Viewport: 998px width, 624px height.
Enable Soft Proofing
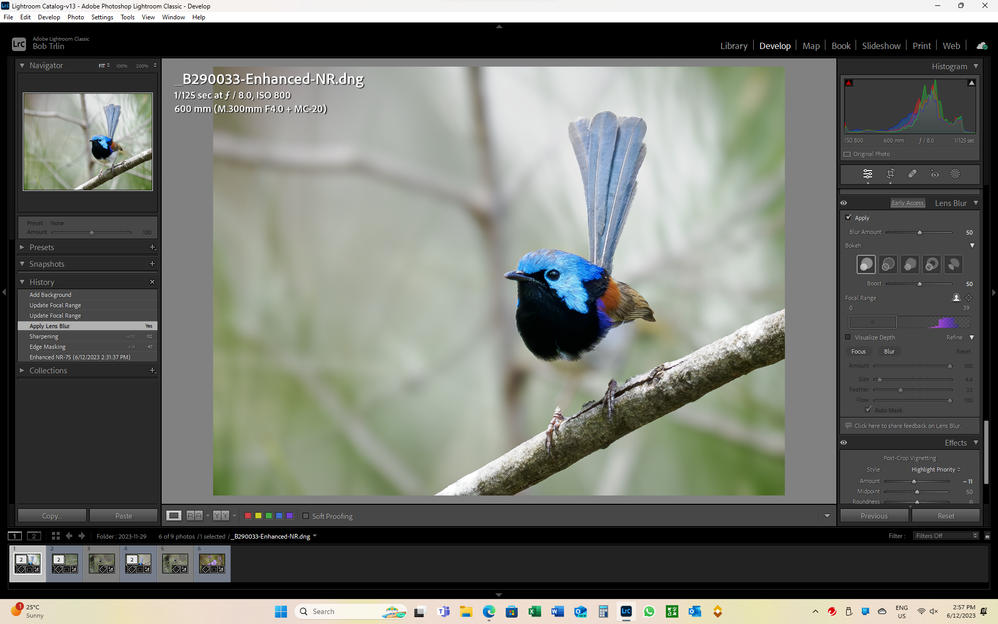tap(305, 516)
